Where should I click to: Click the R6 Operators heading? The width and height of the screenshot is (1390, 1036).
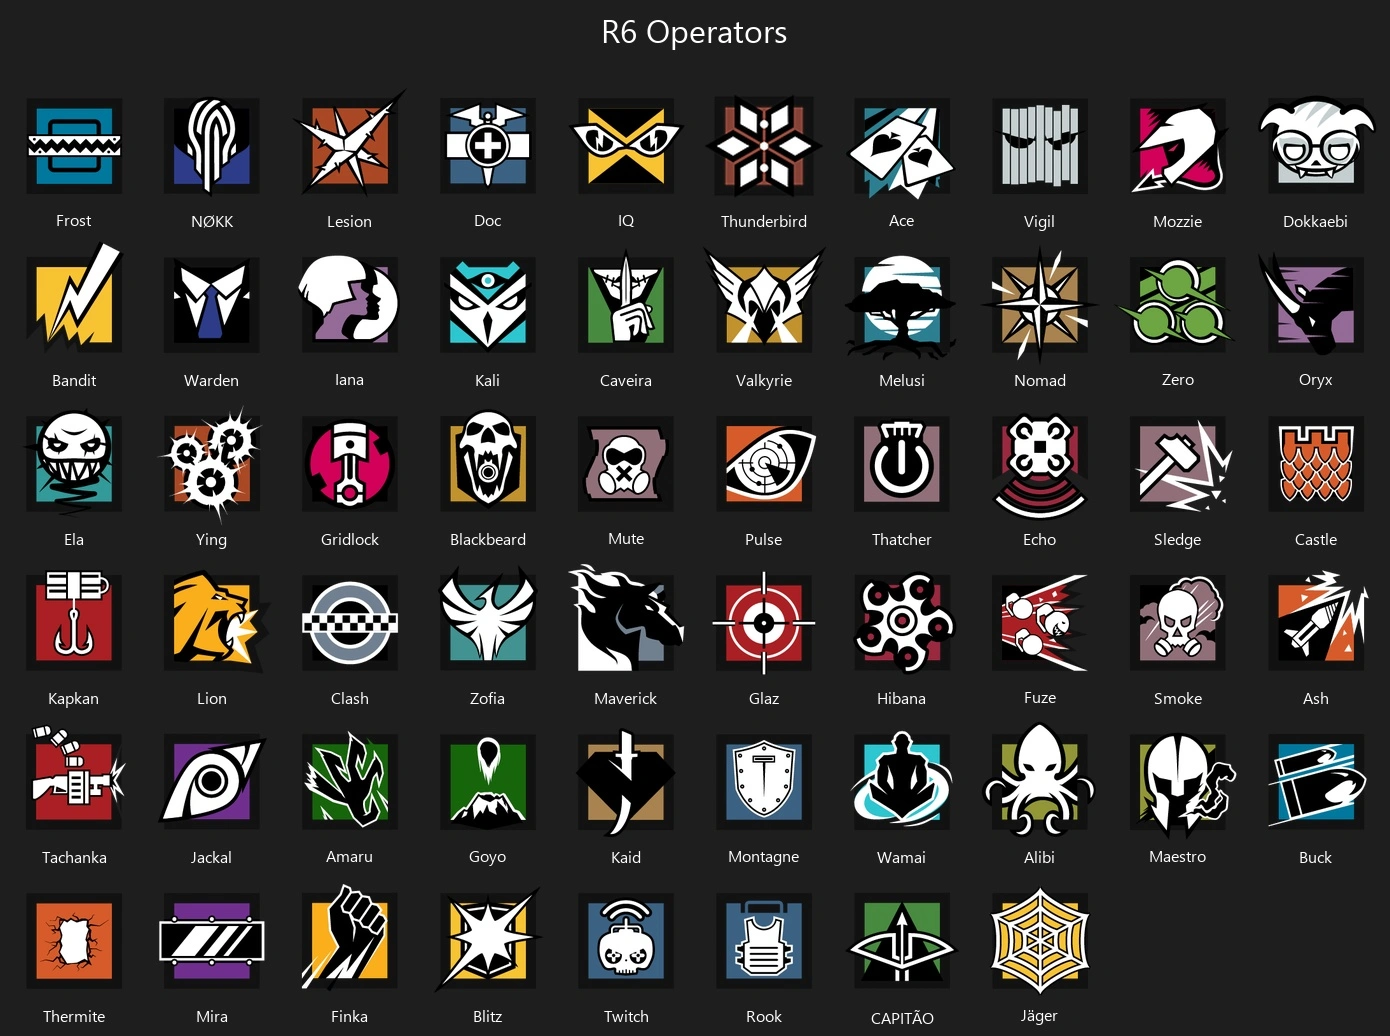pos(694,32)
